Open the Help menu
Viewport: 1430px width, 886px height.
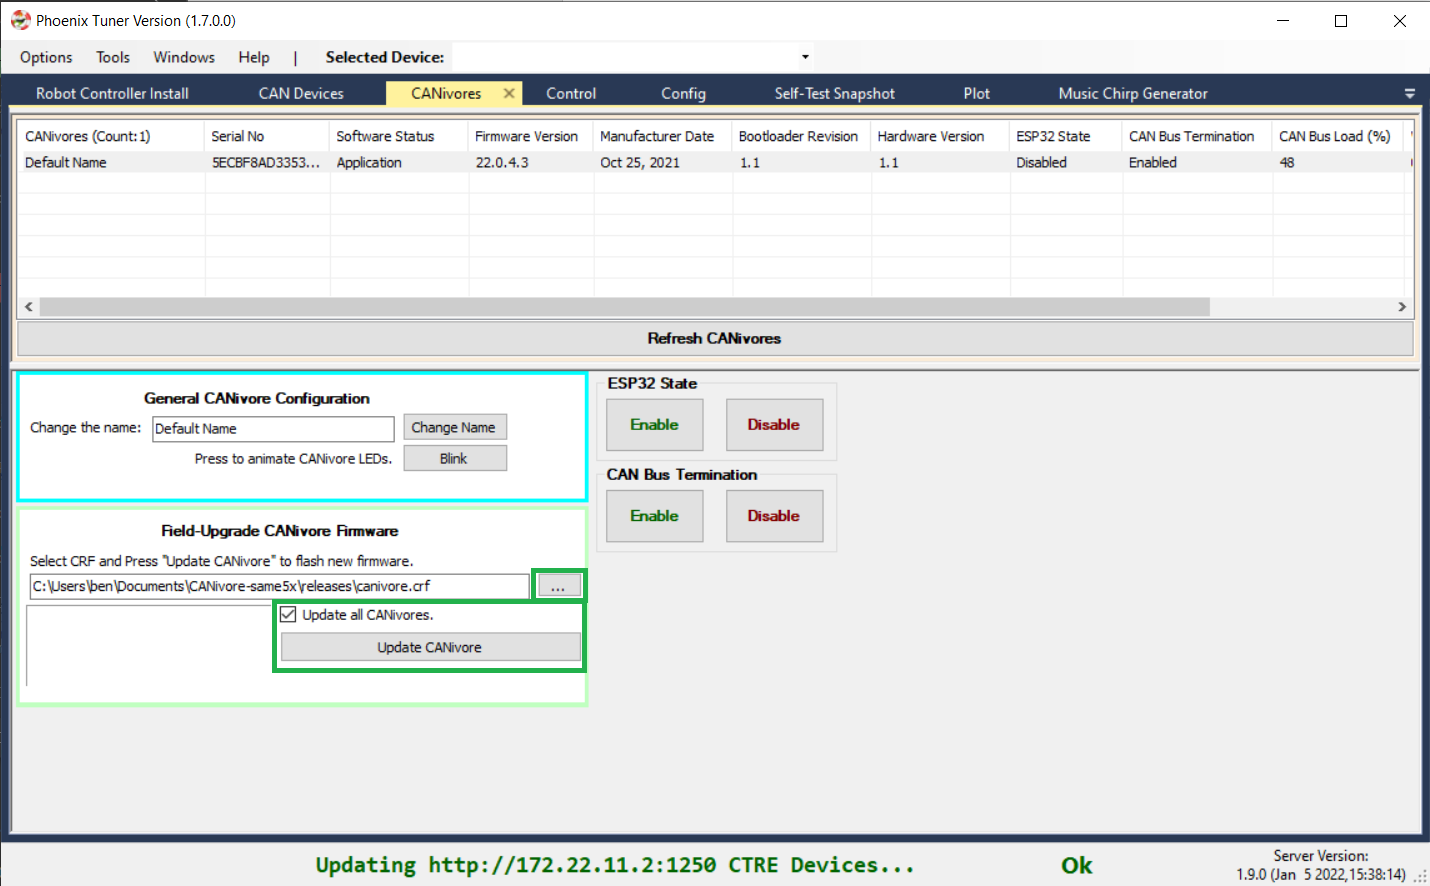point(254,57)
